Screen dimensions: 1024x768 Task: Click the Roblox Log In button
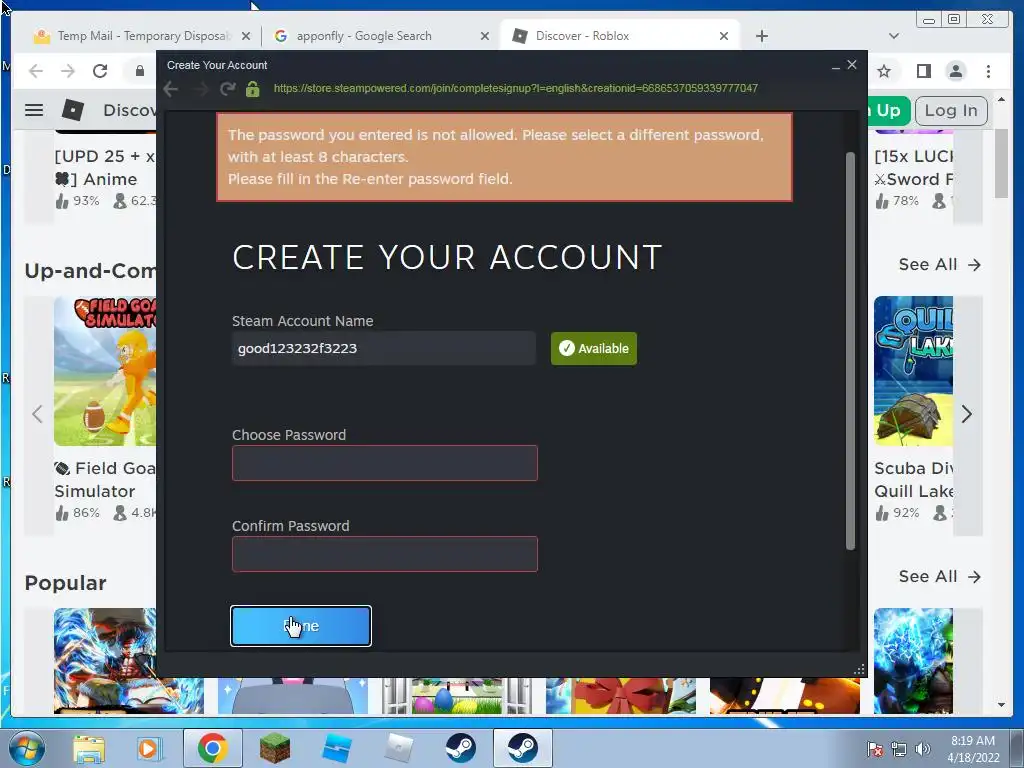(951, 110)
